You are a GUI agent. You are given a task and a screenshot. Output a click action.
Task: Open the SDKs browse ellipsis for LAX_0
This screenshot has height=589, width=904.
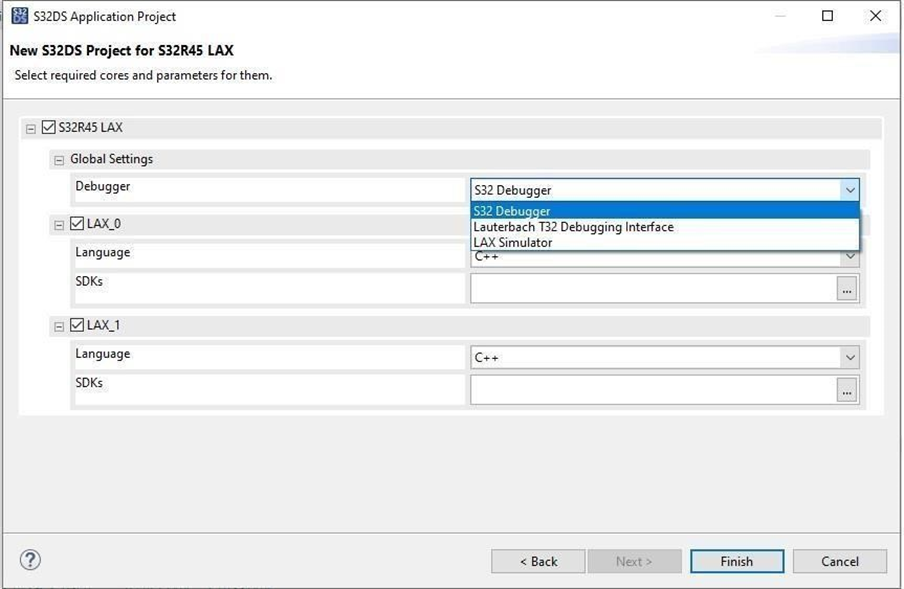click(x=846, y=288)
